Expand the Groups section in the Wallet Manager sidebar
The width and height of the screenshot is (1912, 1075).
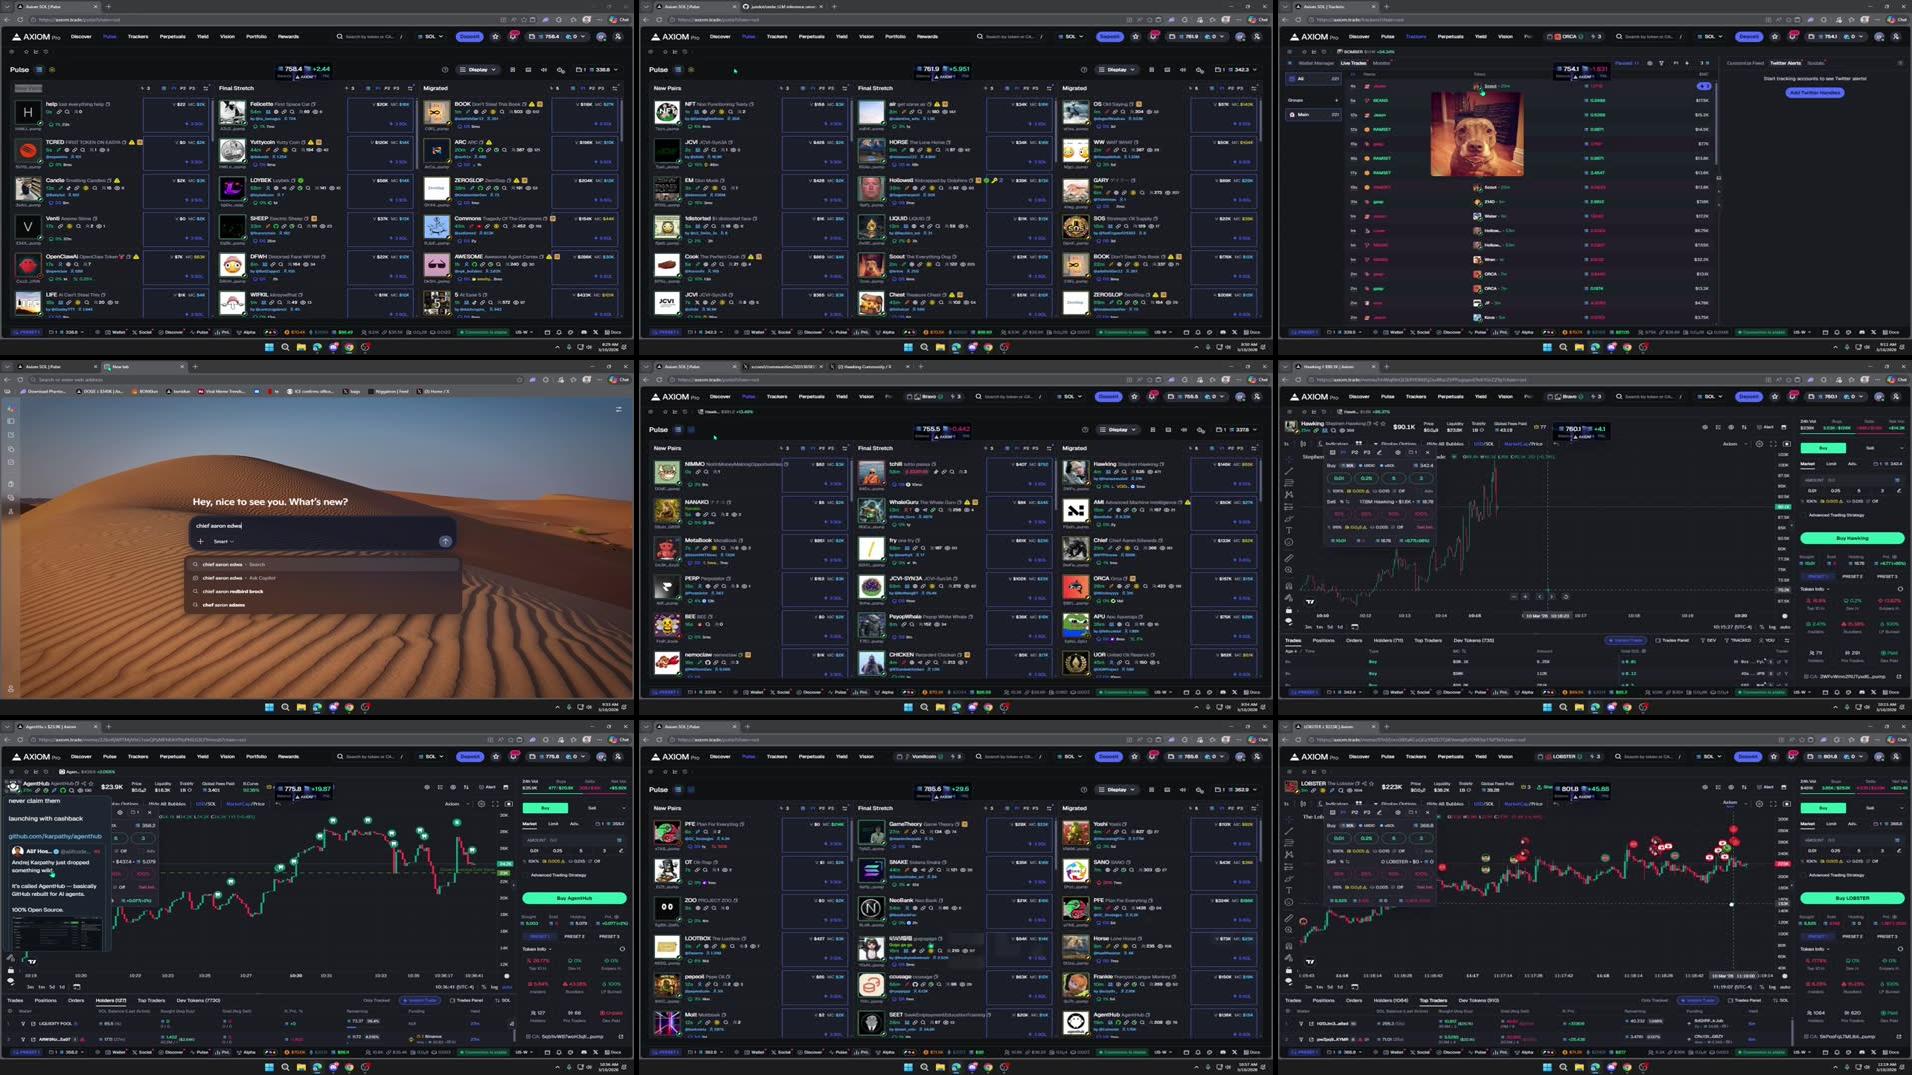click(1336, 100)
